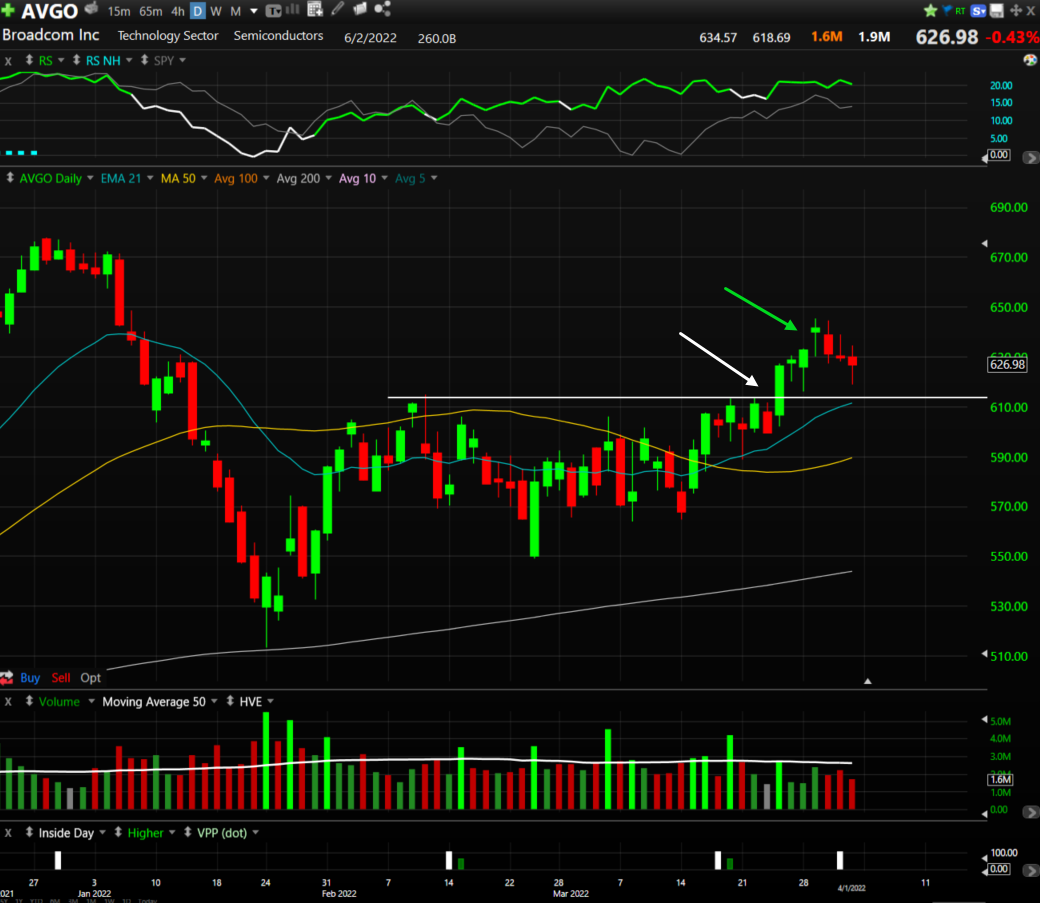Click the sort arrows left of AVGO Daily
The height and width of the screenshot is (903, 1040).
tap(10, 178)
